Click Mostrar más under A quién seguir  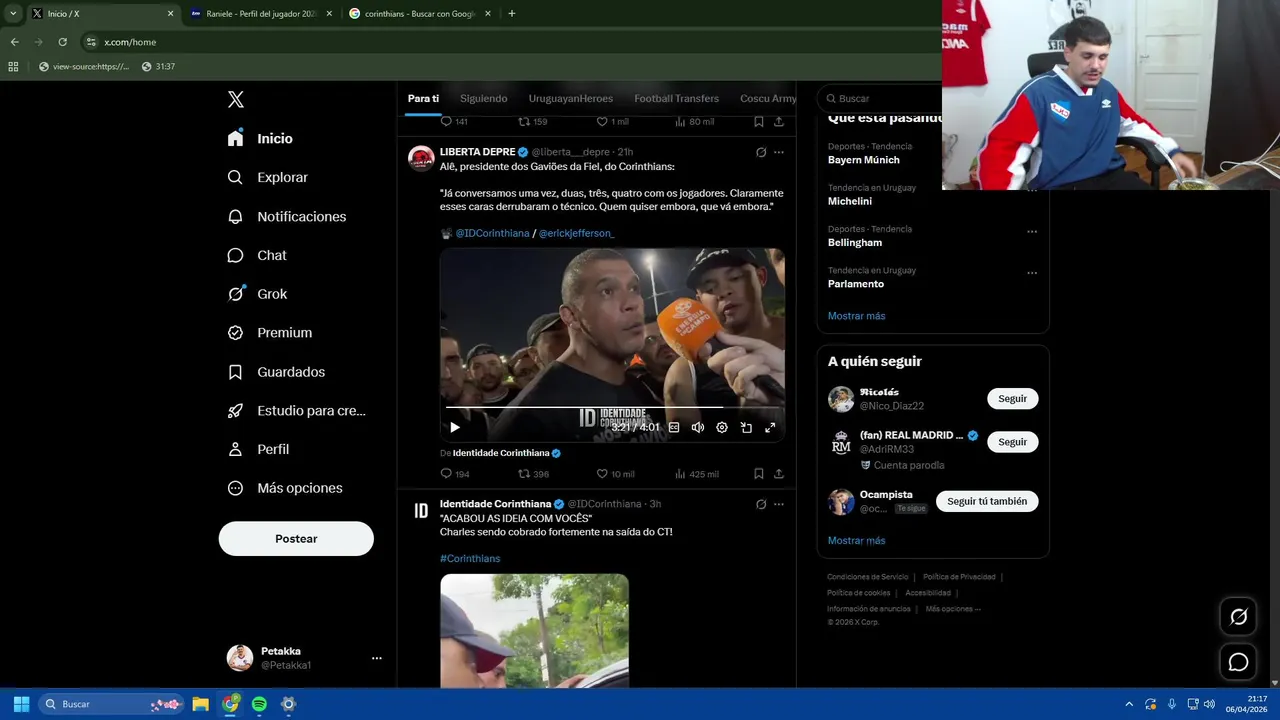856,541
